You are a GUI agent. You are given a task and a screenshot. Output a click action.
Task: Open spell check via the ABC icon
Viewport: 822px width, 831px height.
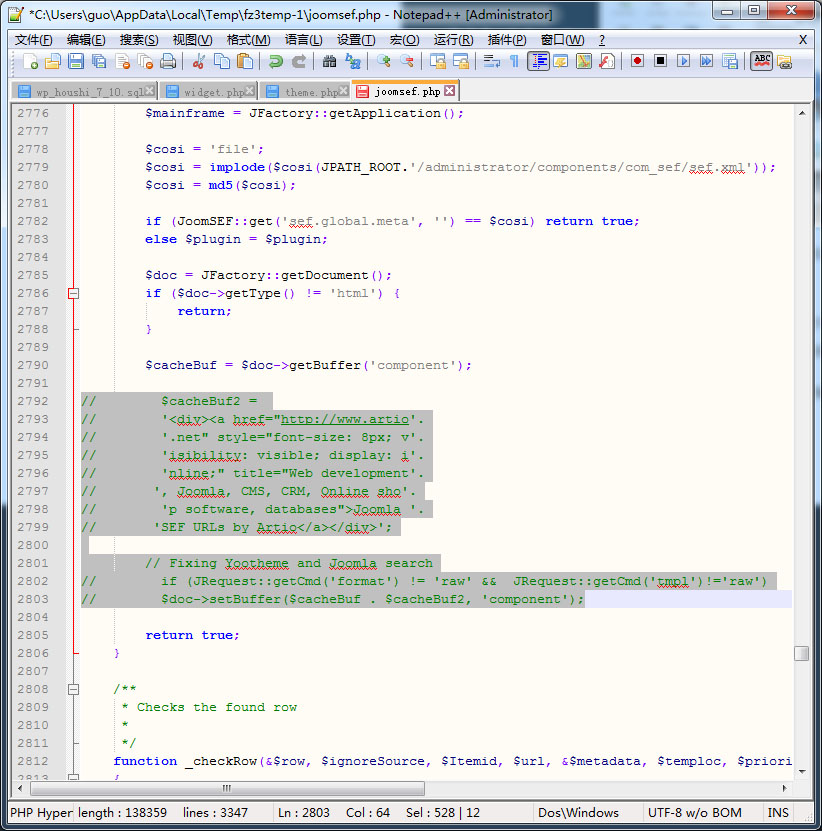(x=760, y=60)
